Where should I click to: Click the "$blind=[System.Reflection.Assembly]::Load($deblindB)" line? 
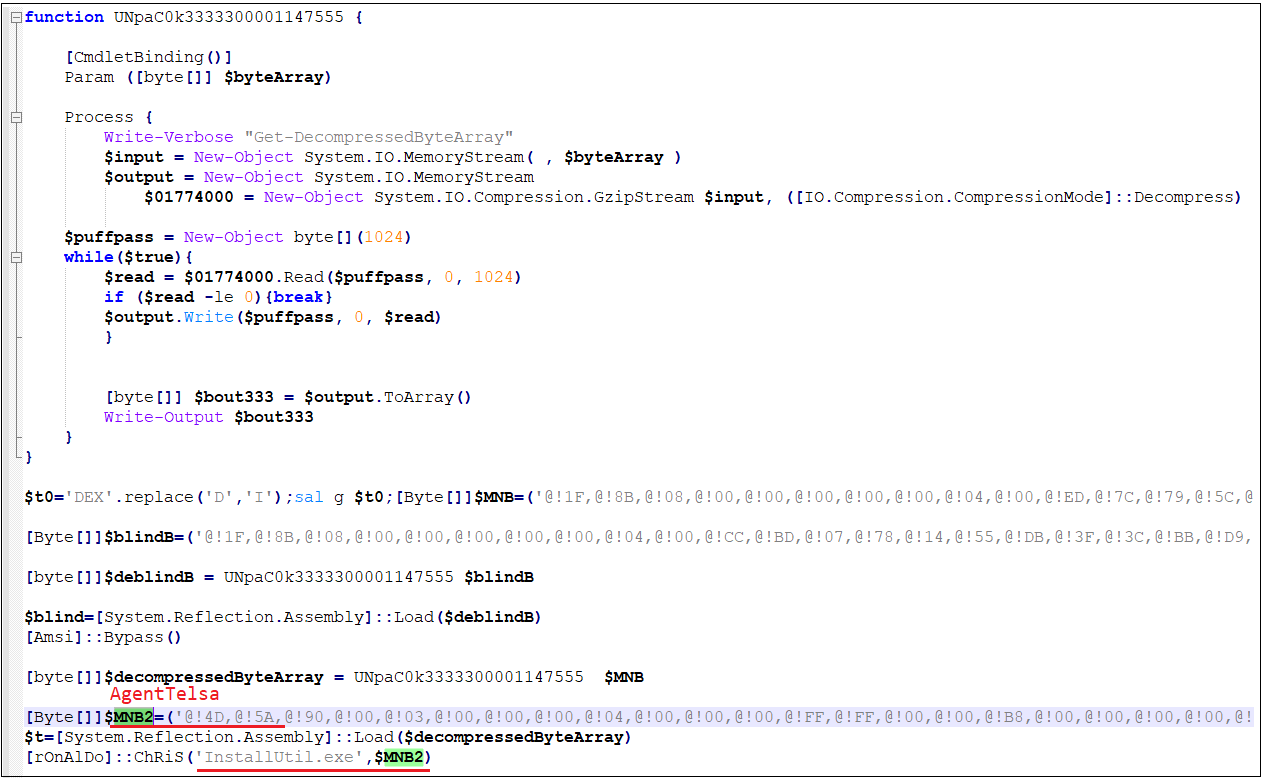pyautogui.click(x=284, y=617)
